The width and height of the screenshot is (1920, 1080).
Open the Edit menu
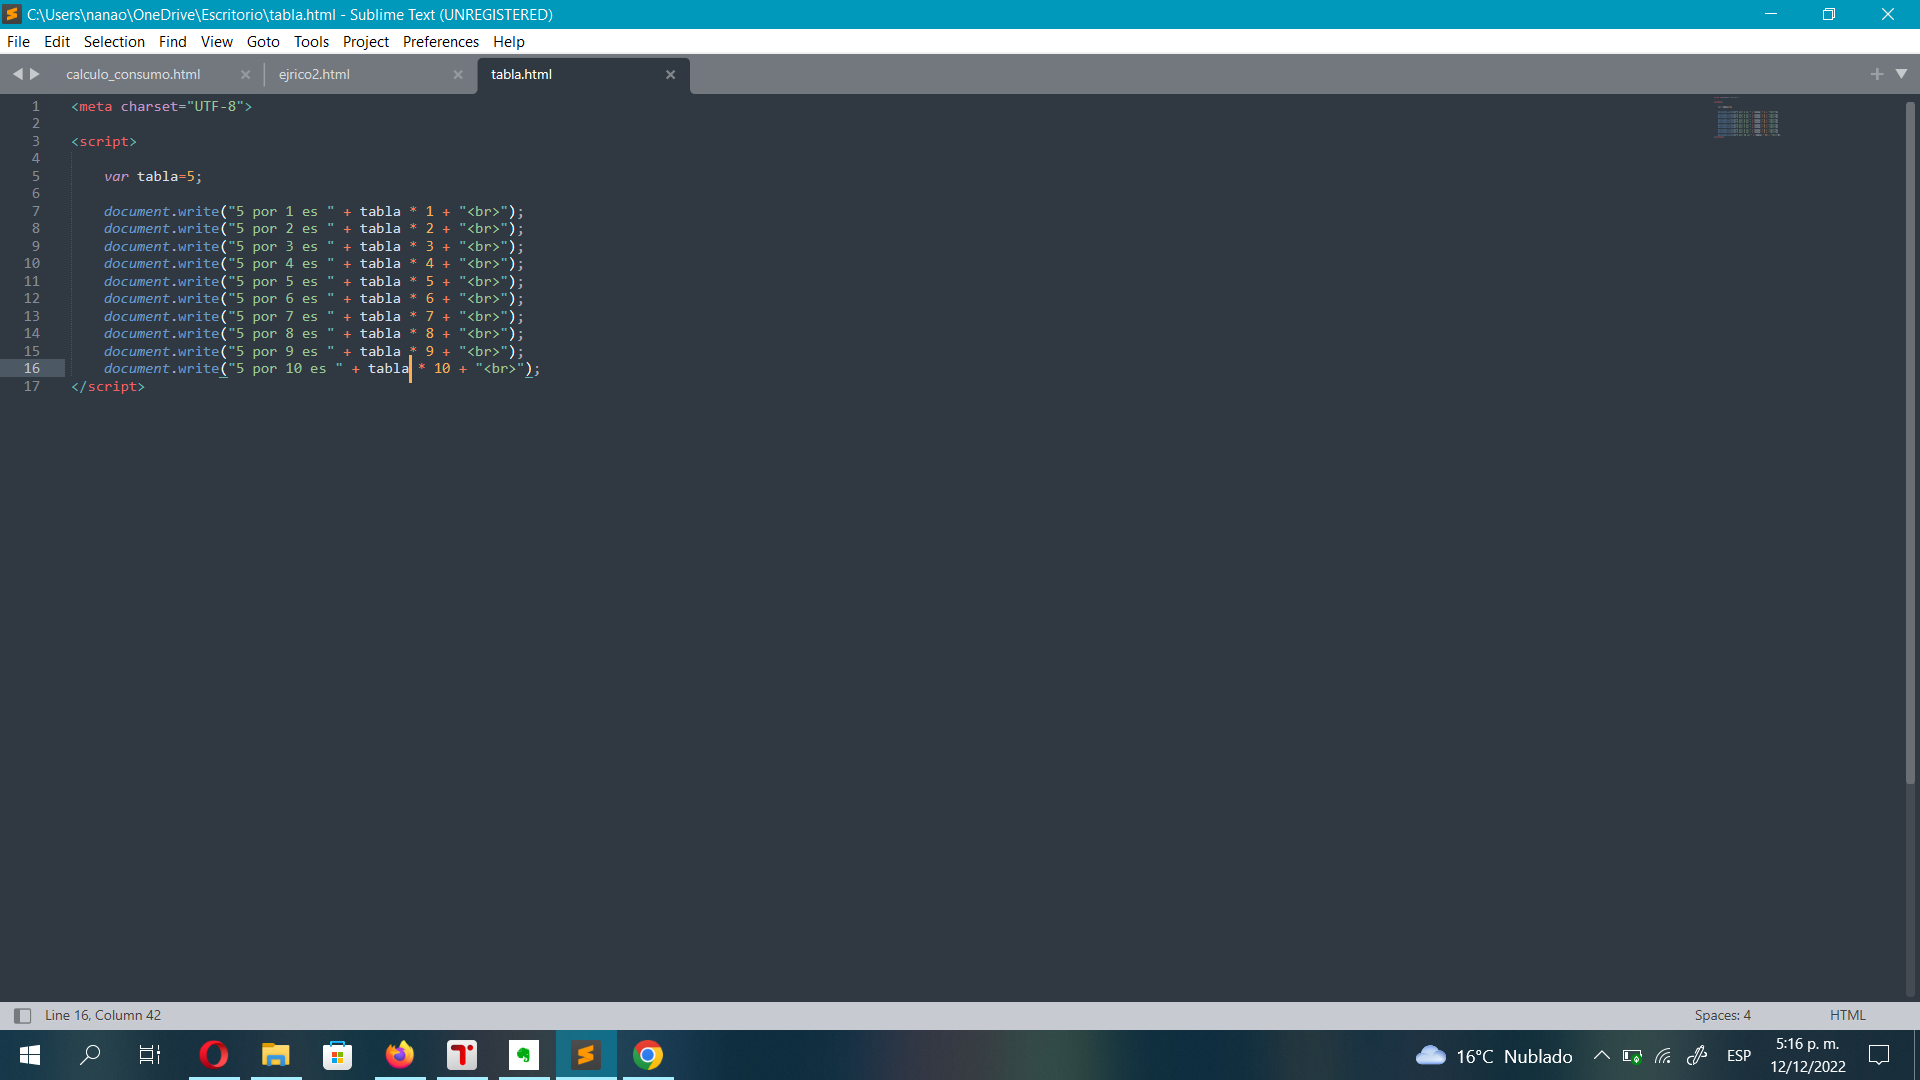click(x=57, y=41)
